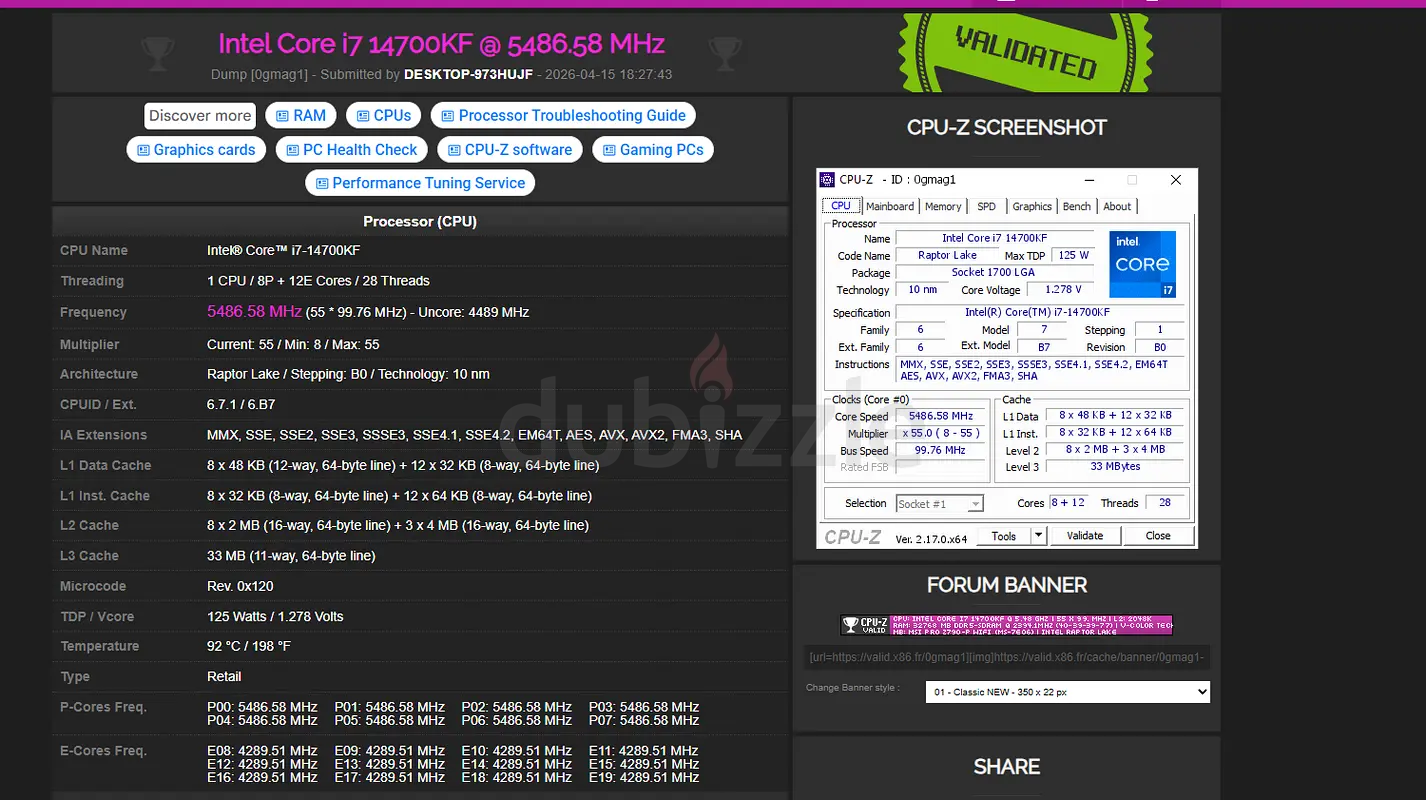Open the CPUs link
This screenshot has height=800, width=1426.
pyautogui.click(x=383, y=116)
